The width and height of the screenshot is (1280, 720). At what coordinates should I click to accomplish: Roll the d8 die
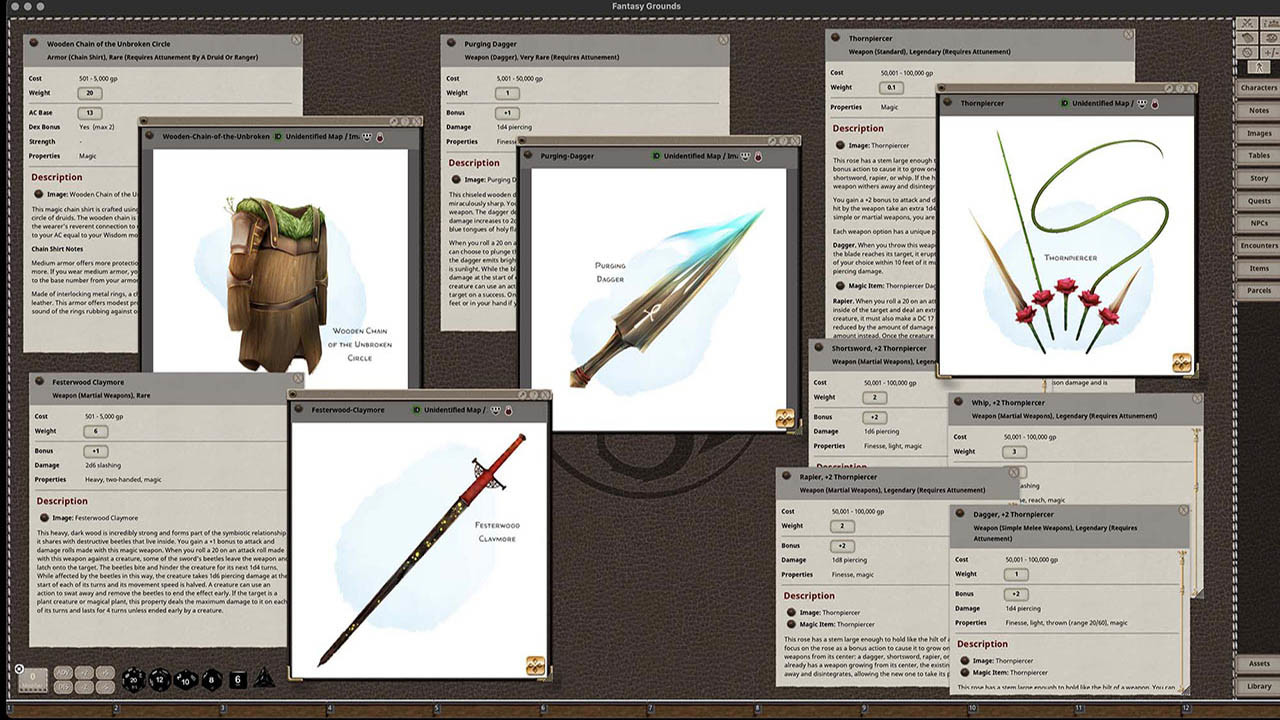pos(211,681)
